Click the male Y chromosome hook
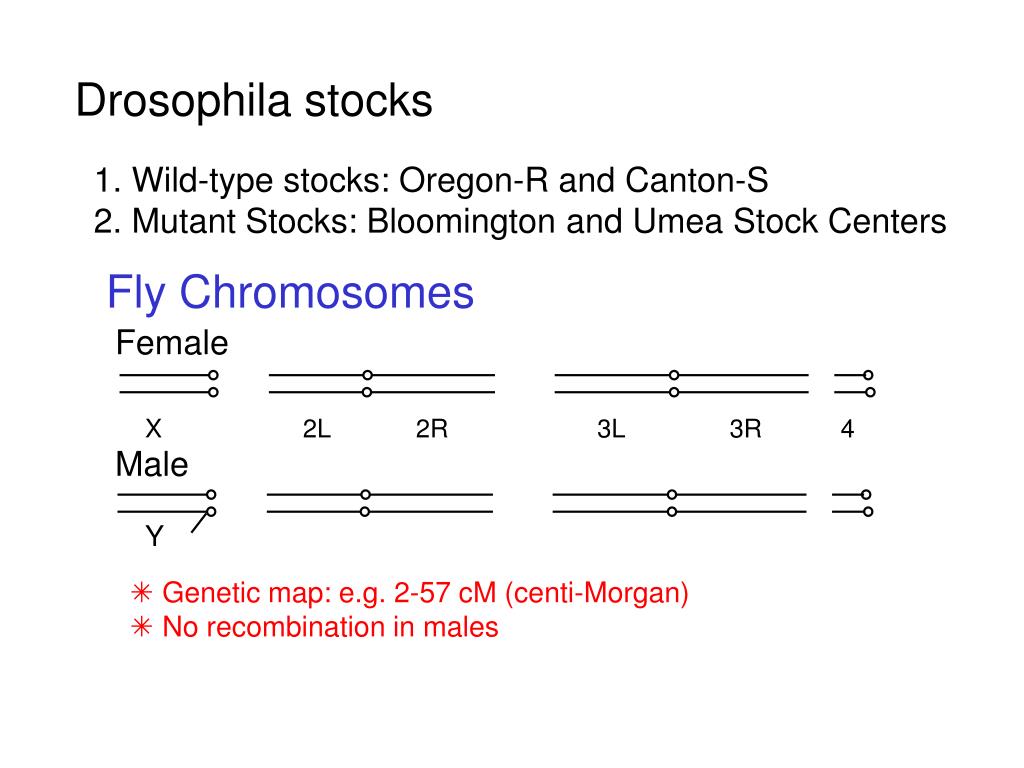1024x768 pixels. (x=201, y=521)
